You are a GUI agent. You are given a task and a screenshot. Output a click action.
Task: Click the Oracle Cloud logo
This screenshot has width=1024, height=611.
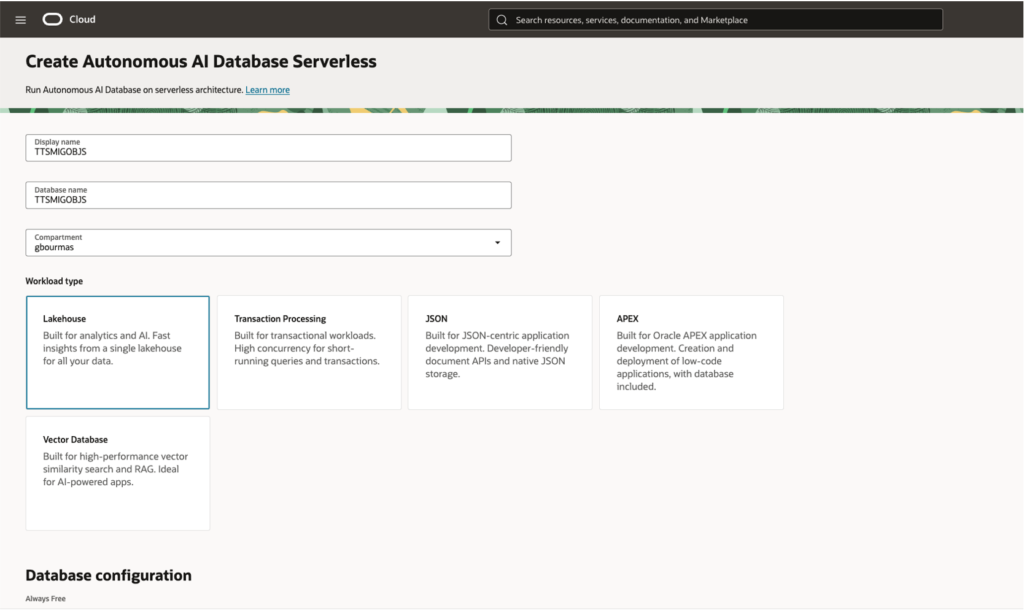click(52, 20)
